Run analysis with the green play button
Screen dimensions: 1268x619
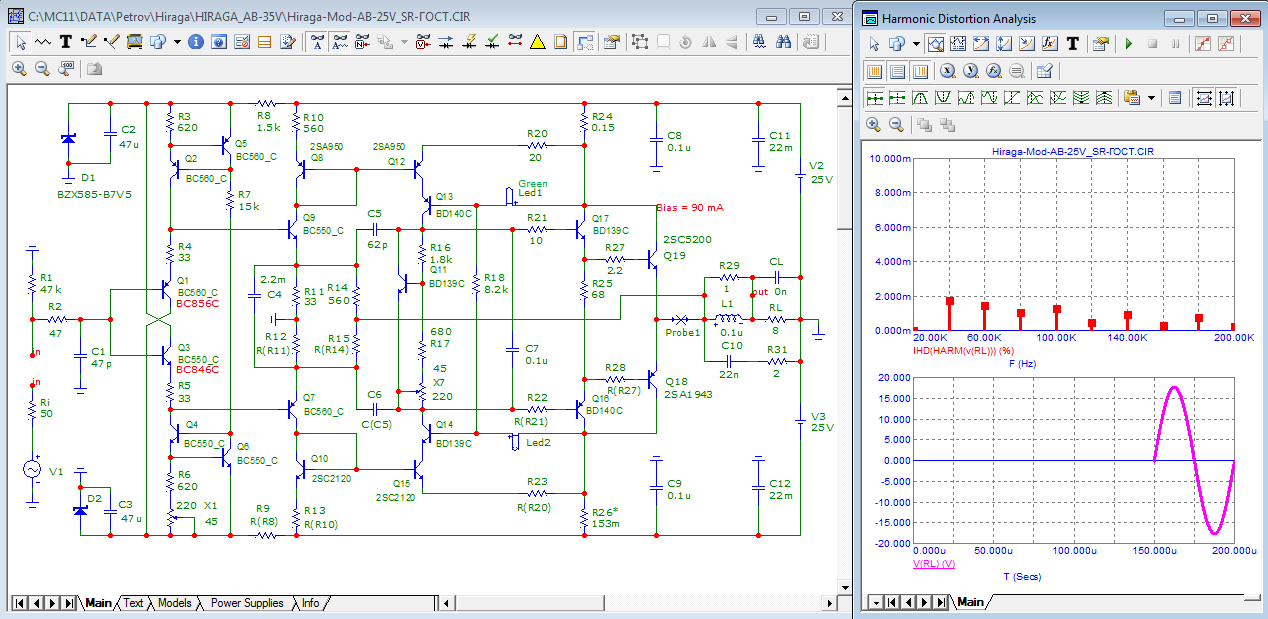pos(1128,44)
